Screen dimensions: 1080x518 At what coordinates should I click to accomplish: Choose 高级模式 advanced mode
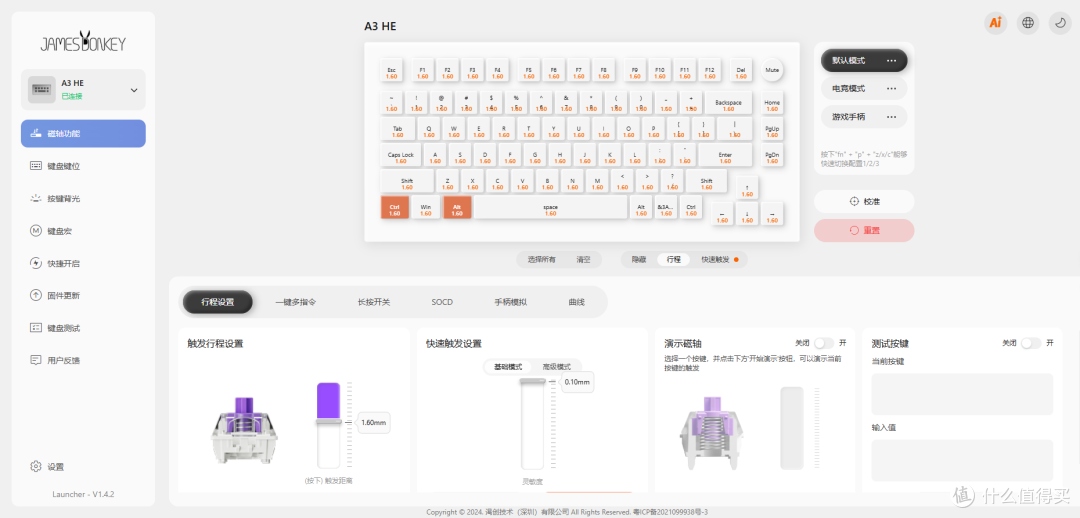pyautogui.click(x=557, y=366)
